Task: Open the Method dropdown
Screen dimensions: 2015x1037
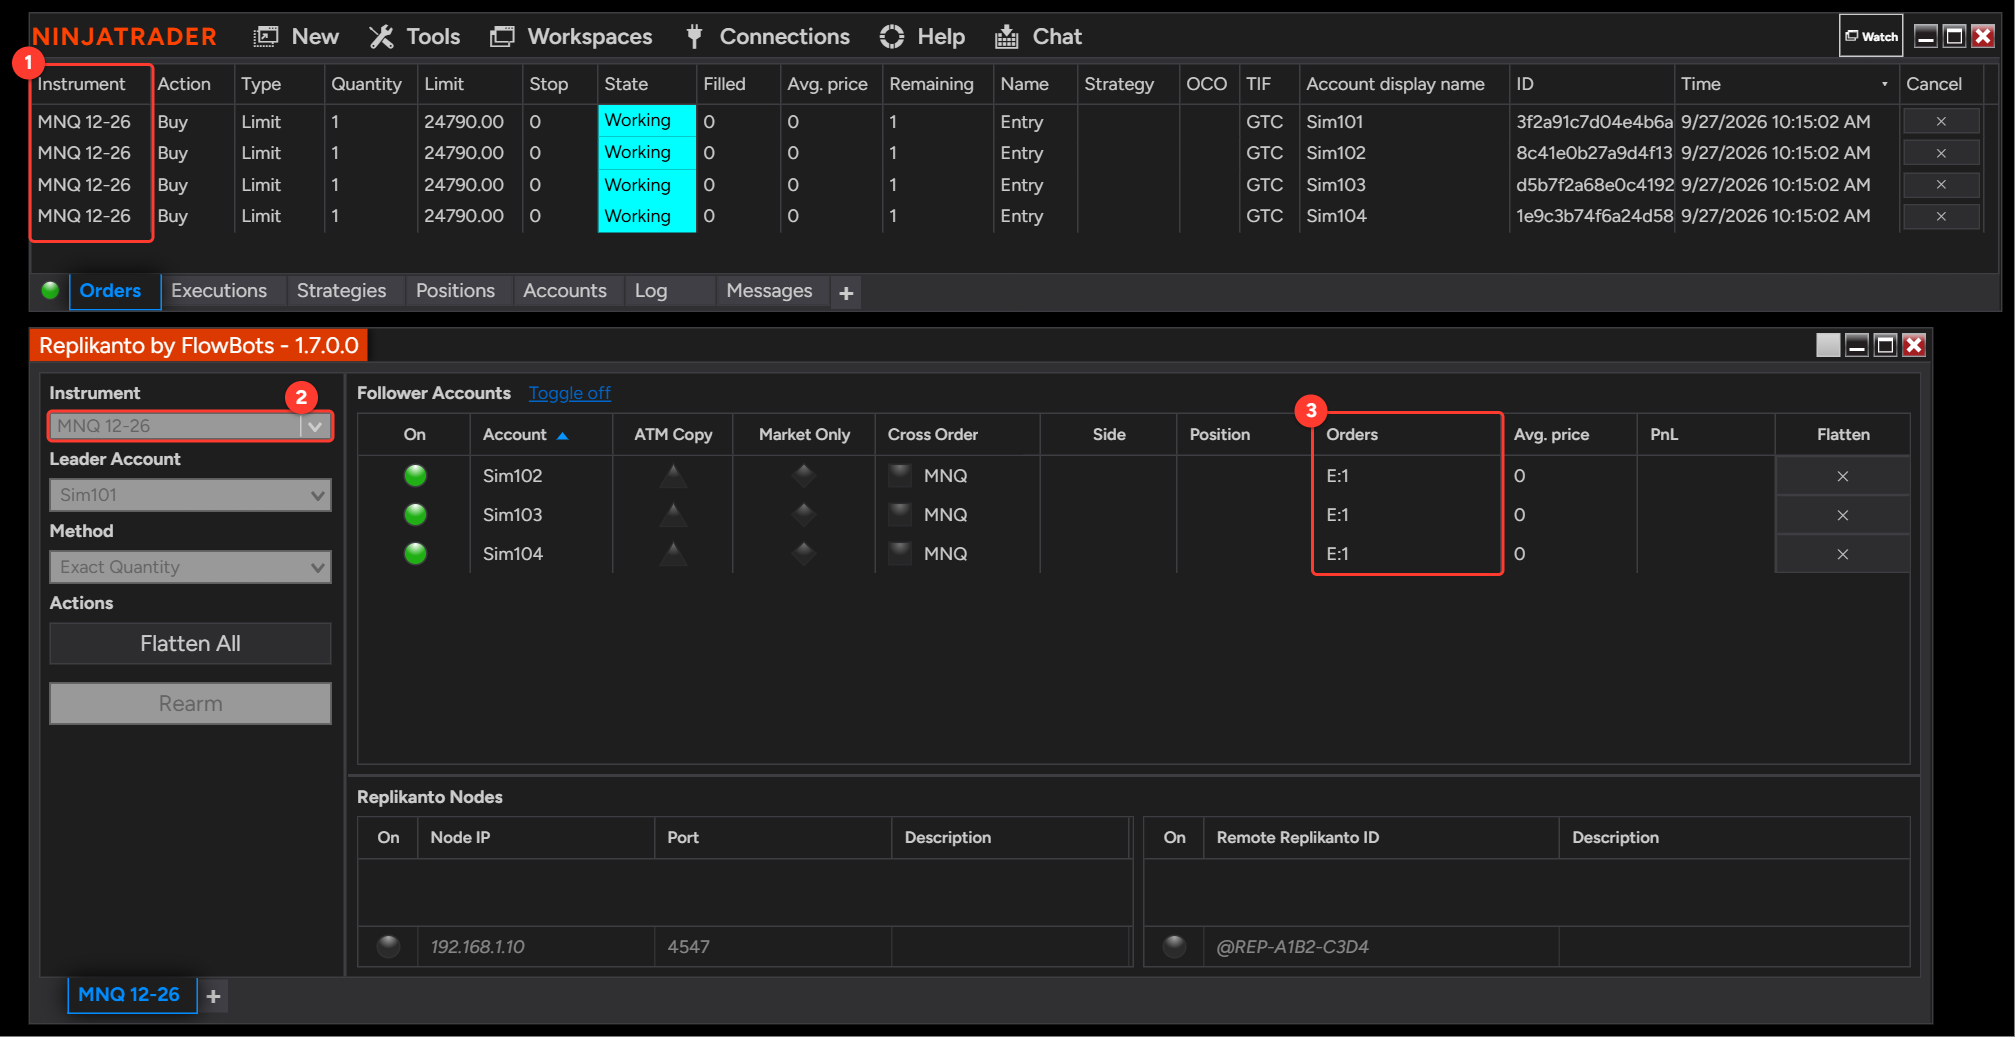Action: tap(190, 567)
